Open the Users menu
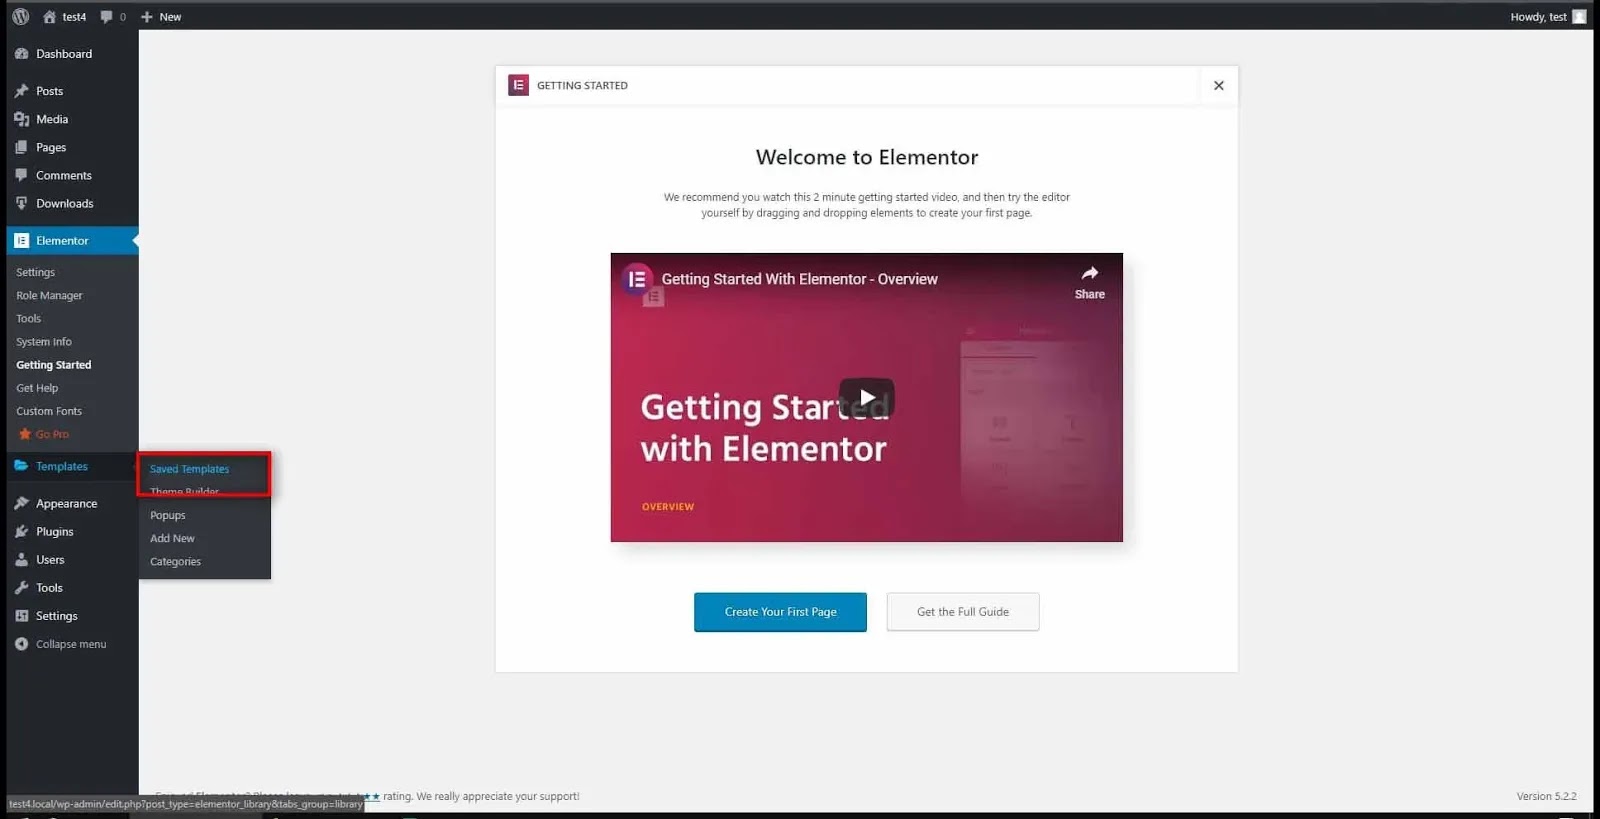This screenshot has width=1600, height=819. click(x=50, y=560)
